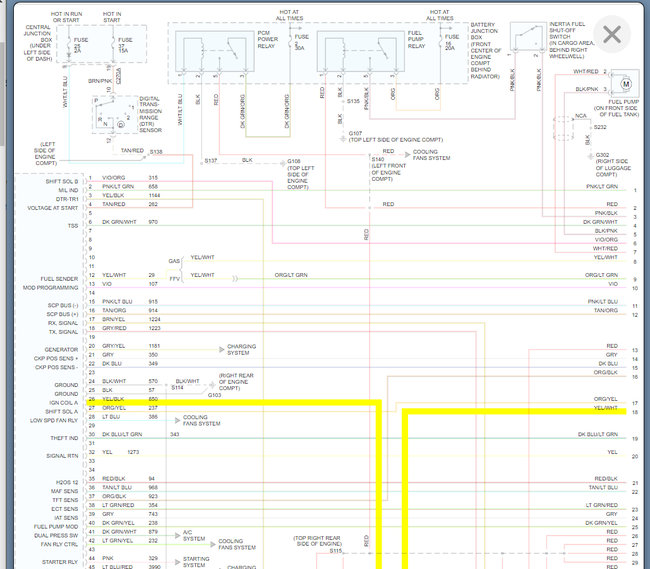Click the RX SIGNAL label
650x569 pixels.
[63, 323]
